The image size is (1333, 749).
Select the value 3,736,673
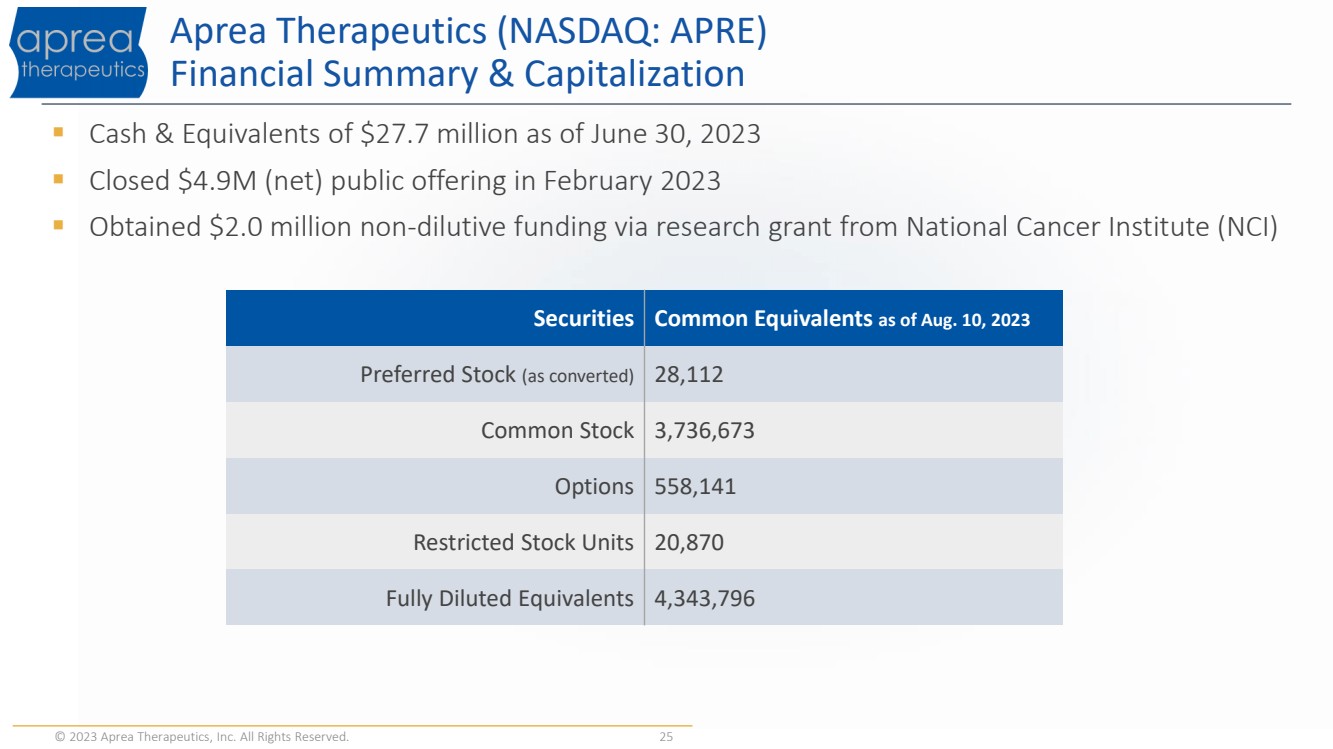(x=704, y=431)
